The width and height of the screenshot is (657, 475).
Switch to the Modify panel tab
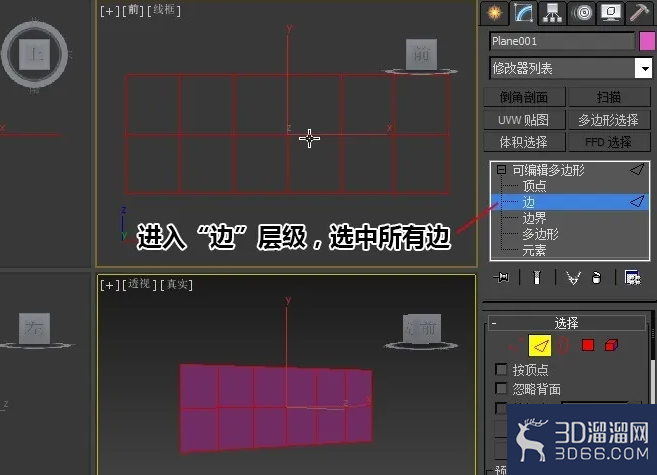tap(523, 13)
